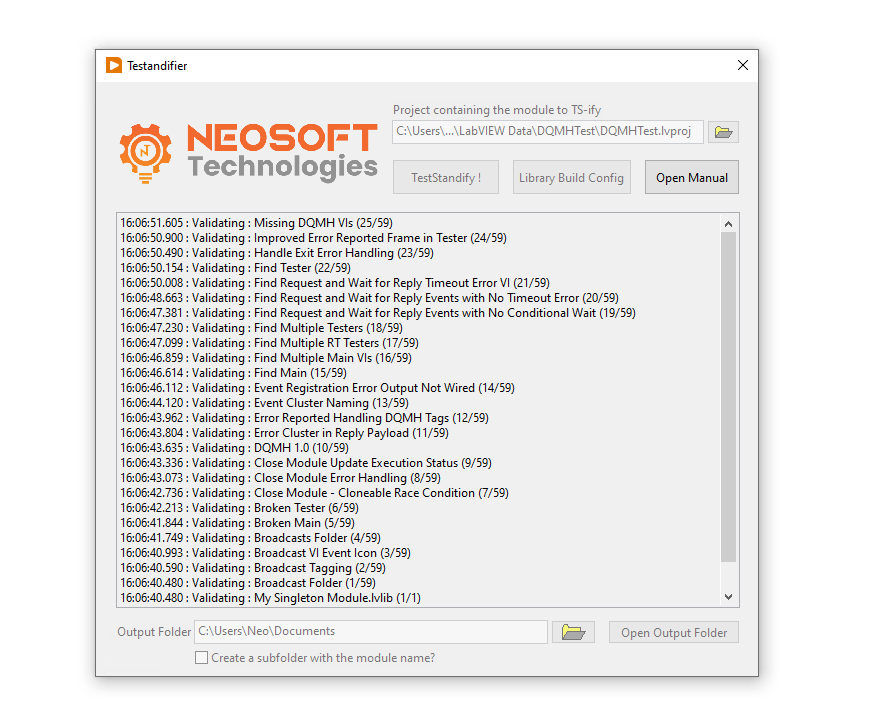Select log line 'Handle Exit Error Handling (23/59)'
This screenshot has width=874, height=727.
pos(277,253)
